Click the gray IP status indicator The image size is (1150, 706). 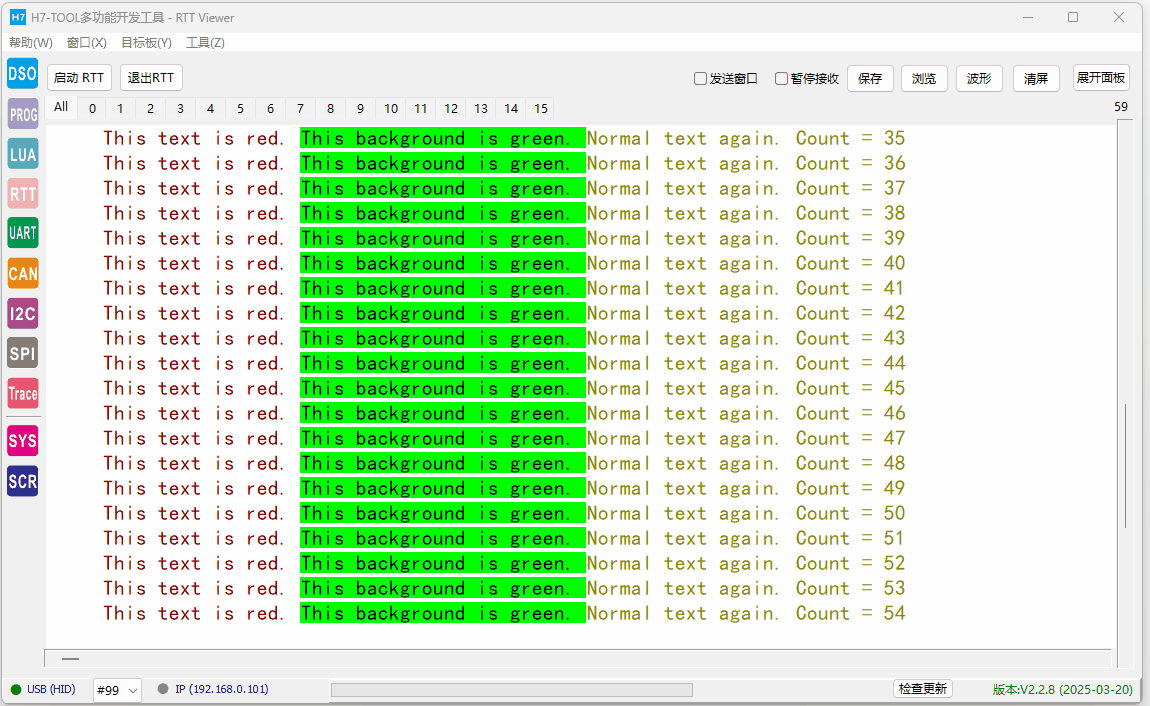163,688
